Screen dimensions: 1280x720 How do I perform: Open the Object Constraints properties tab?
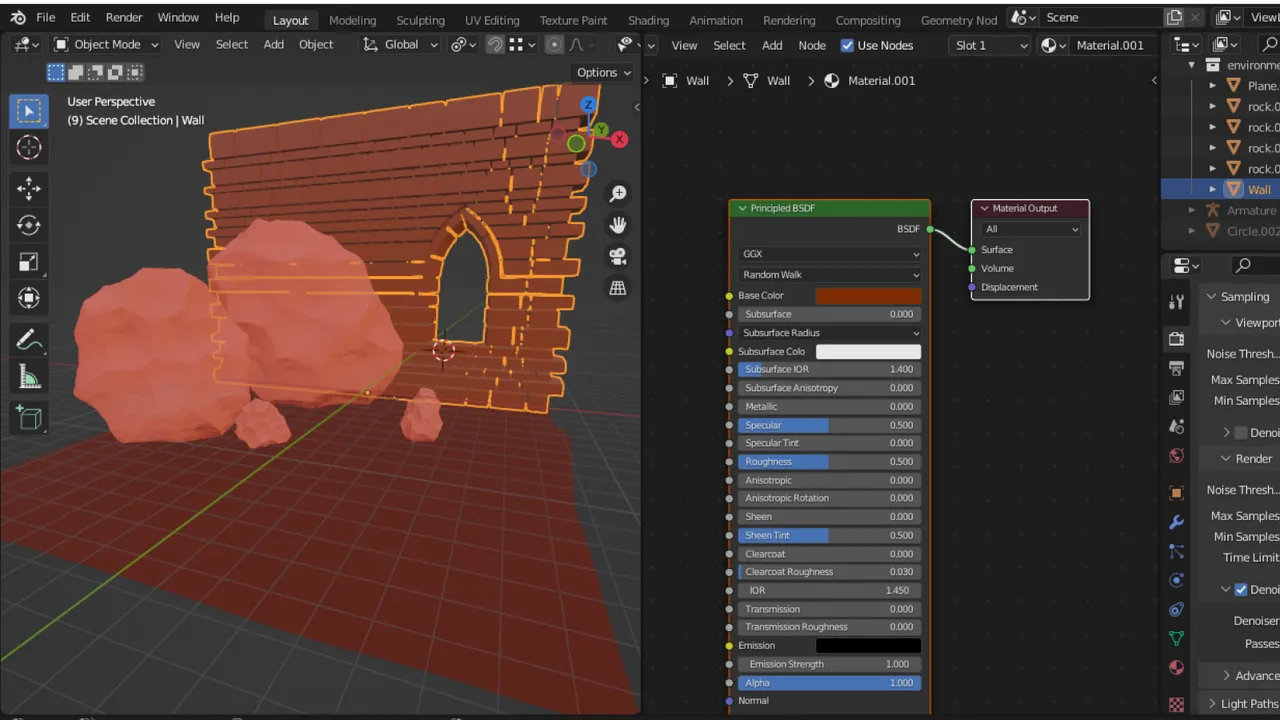click(x=1176, y=609)
